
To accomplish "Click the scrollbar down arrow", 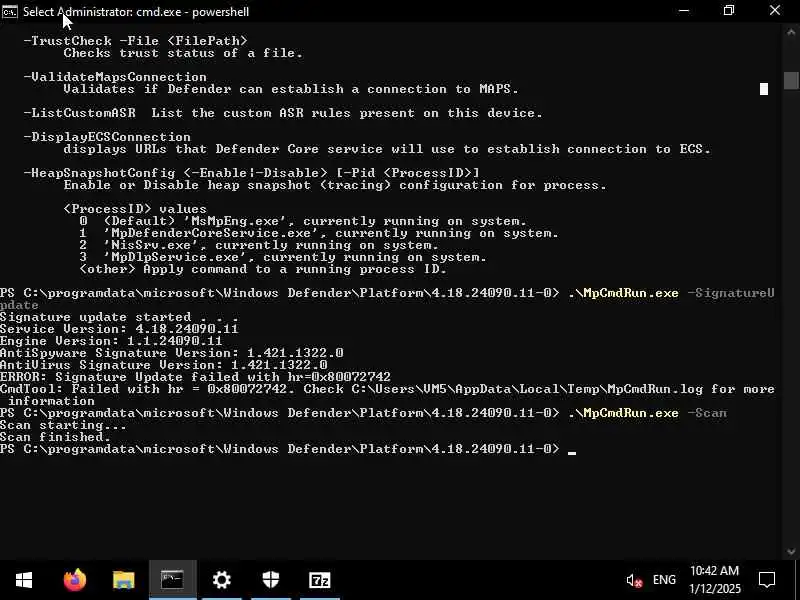I will (791, 551).
